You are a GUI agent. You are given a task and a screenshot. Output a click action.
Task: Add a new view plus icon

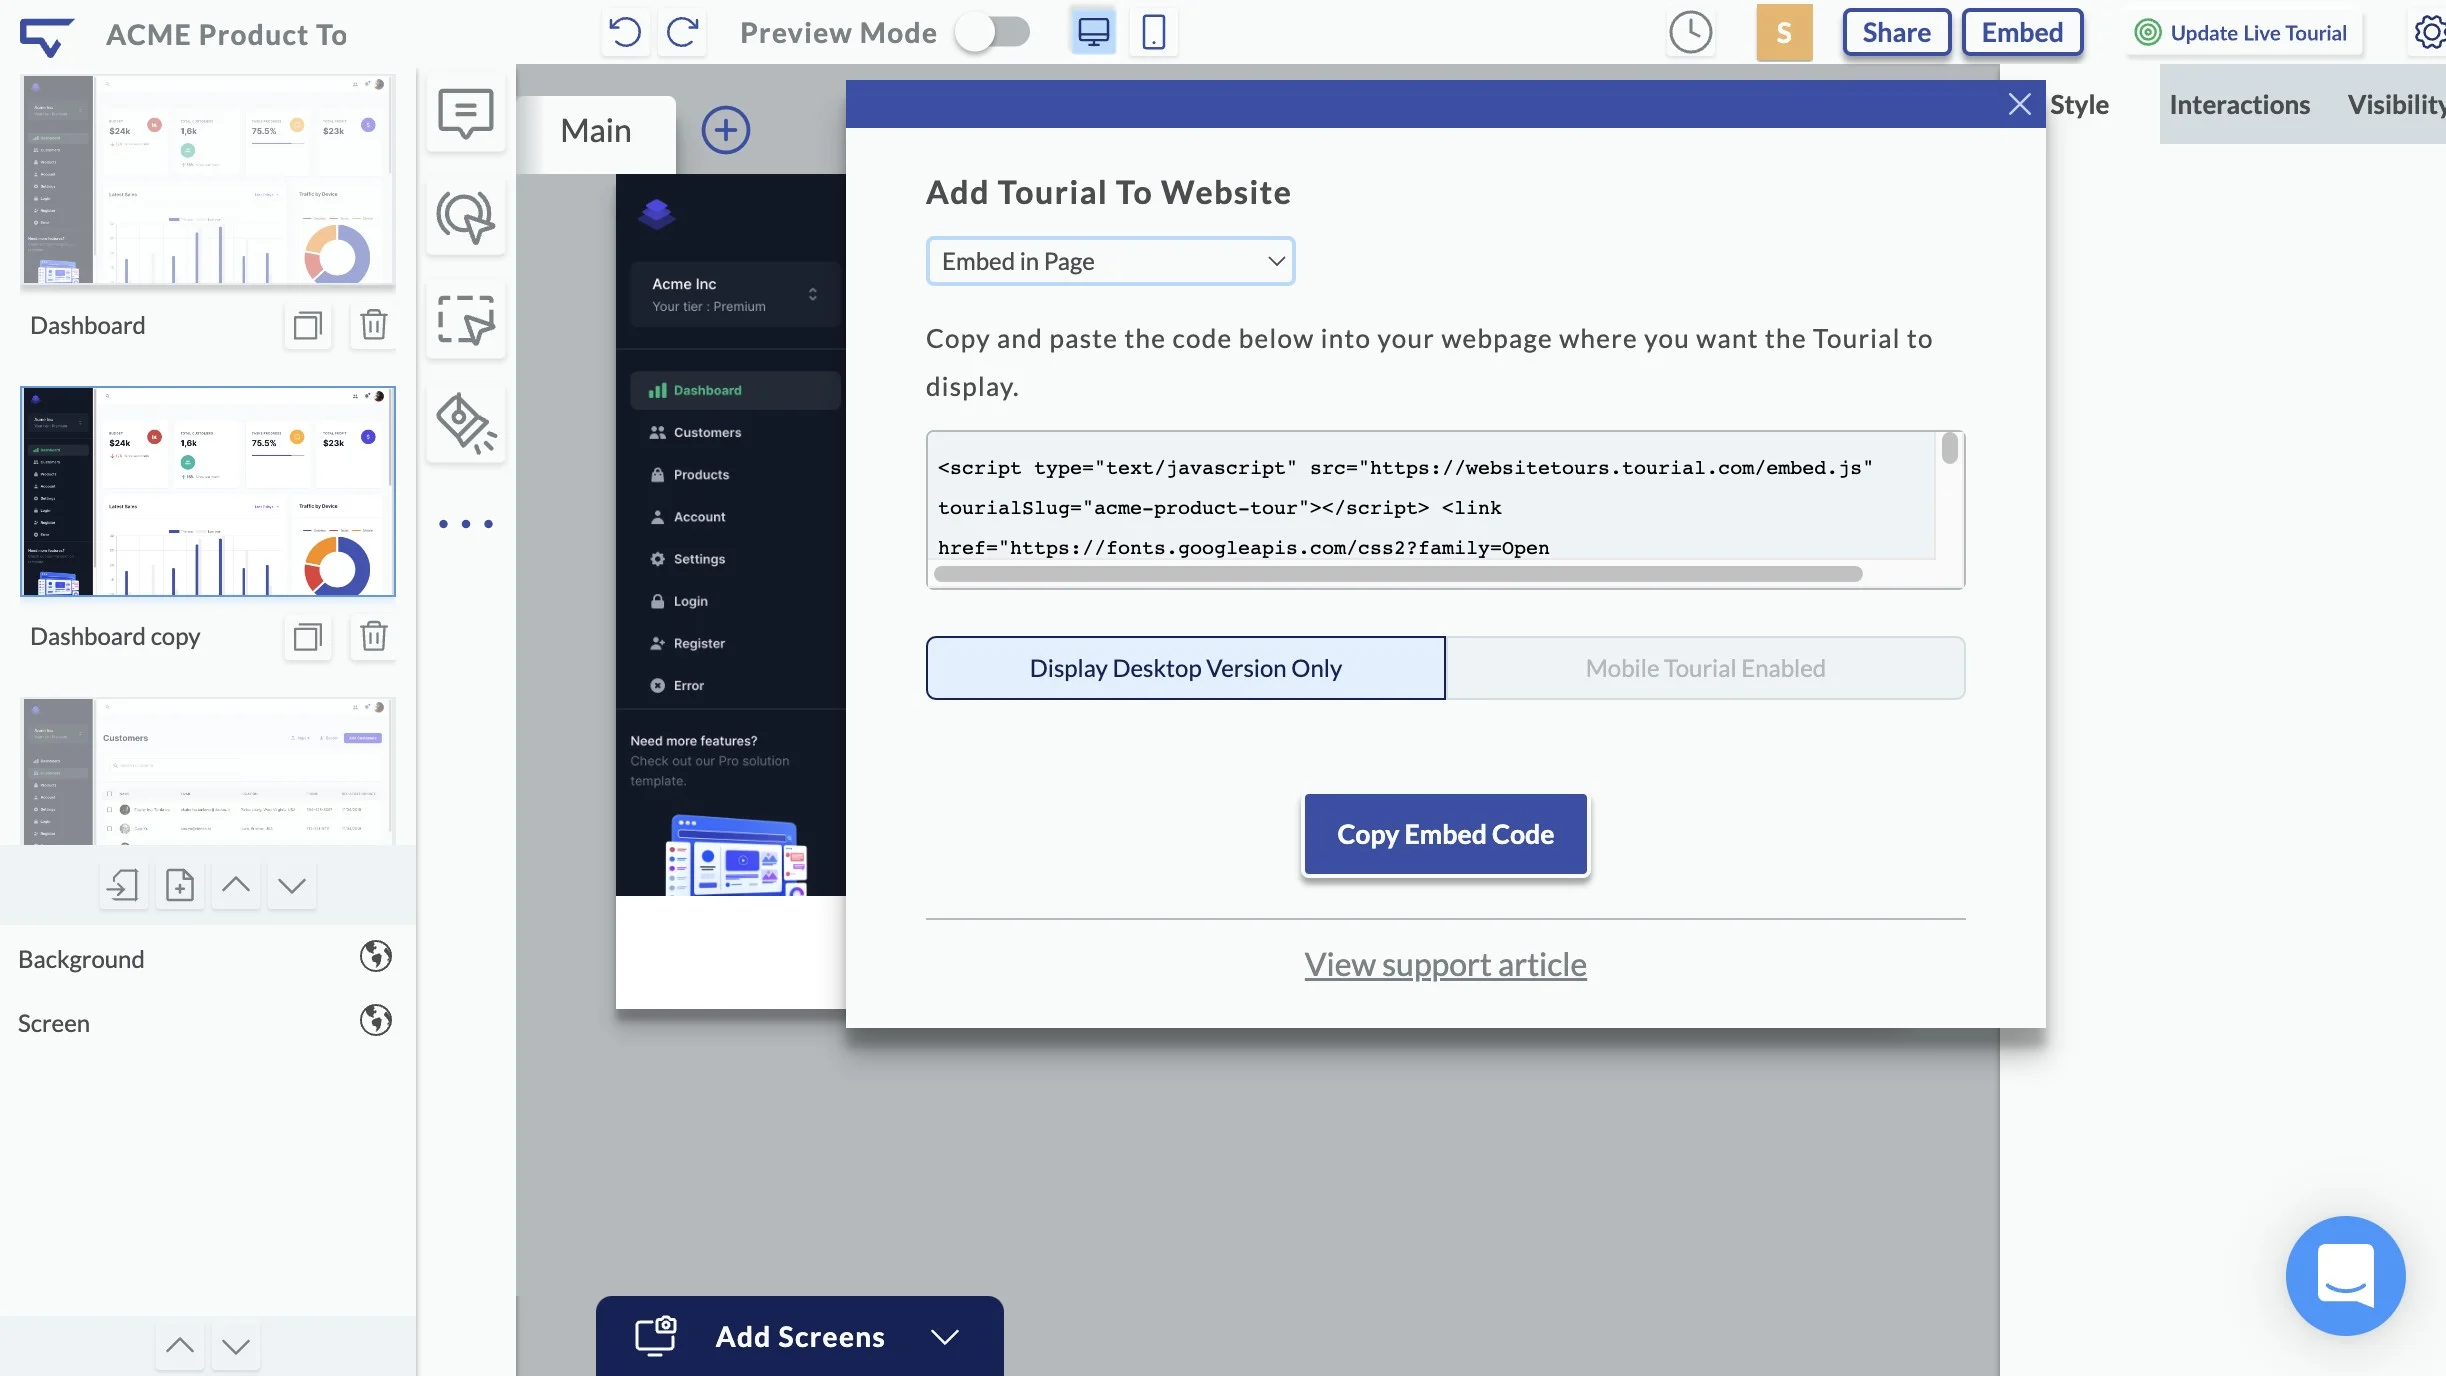click(726, 130)
